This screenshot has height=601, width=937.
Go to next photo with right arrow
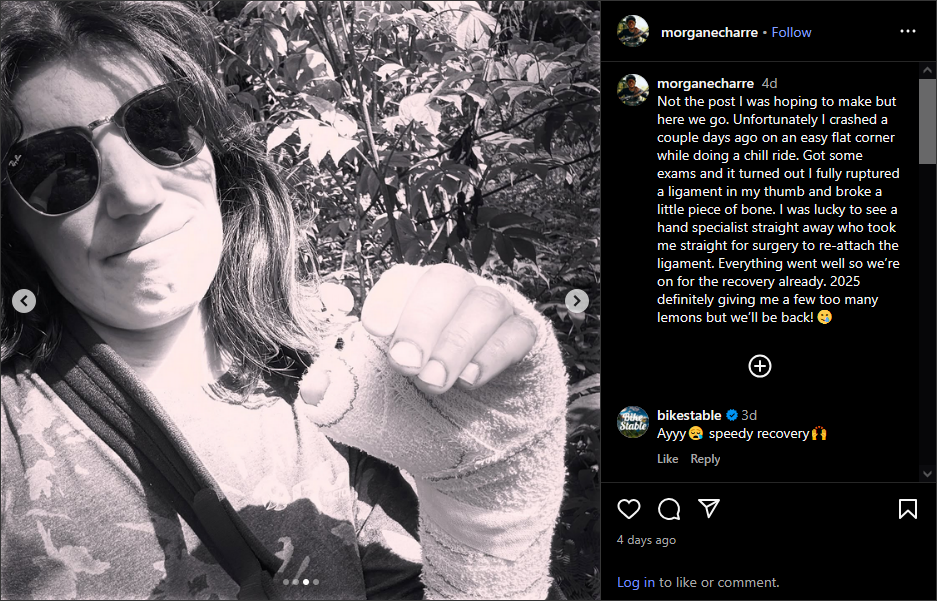pyautogui.click(x=577, y=300)
